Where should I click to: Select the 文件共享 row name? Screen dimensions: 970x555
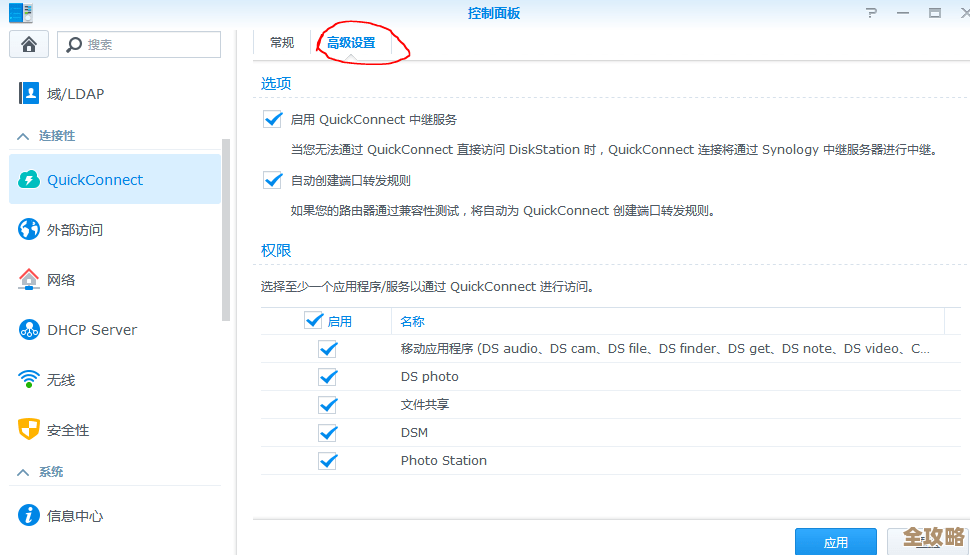coord(425,405)
